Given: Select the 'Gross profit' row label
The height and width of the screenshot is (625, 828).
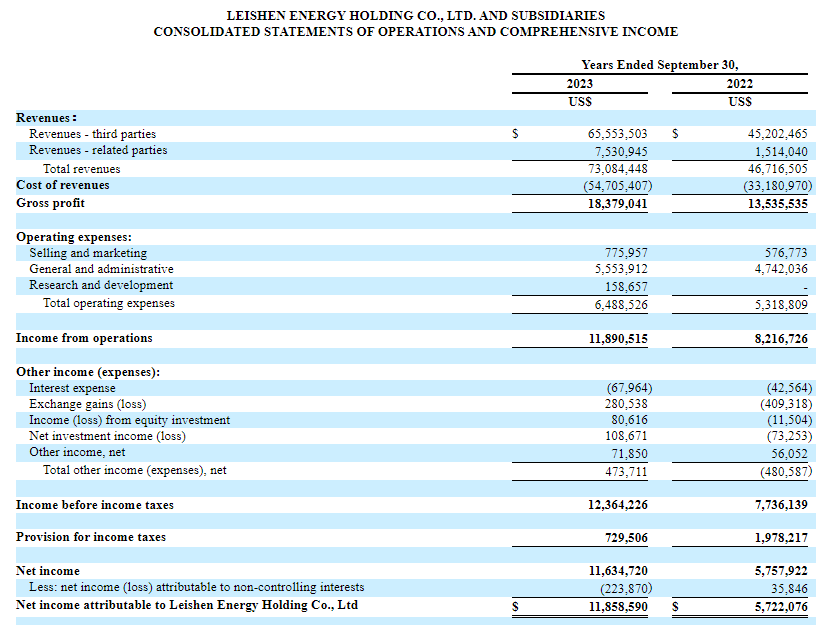Looking at the screenshot, I should click(x=51, y=203).
